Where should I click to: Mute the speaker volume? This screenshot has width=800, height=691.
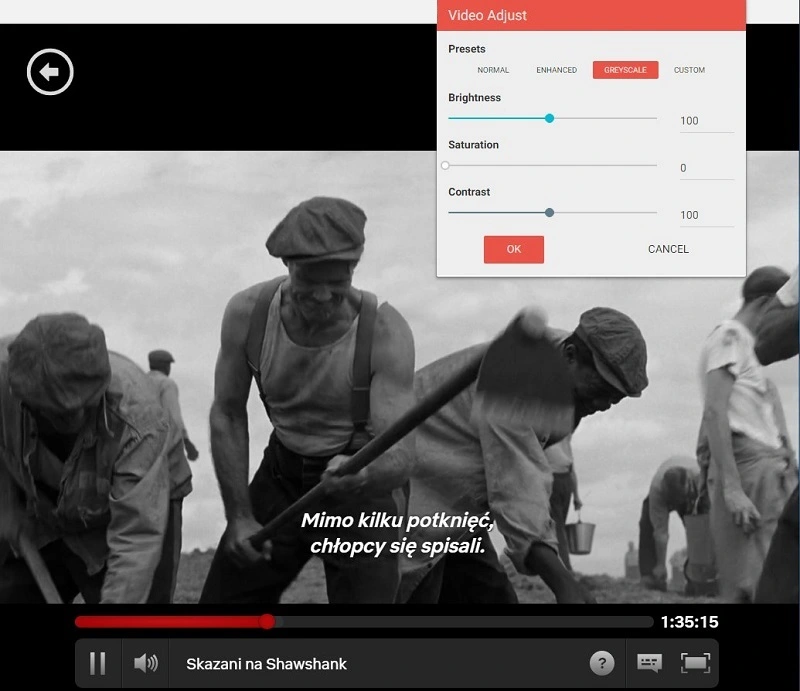click(146, 663)
